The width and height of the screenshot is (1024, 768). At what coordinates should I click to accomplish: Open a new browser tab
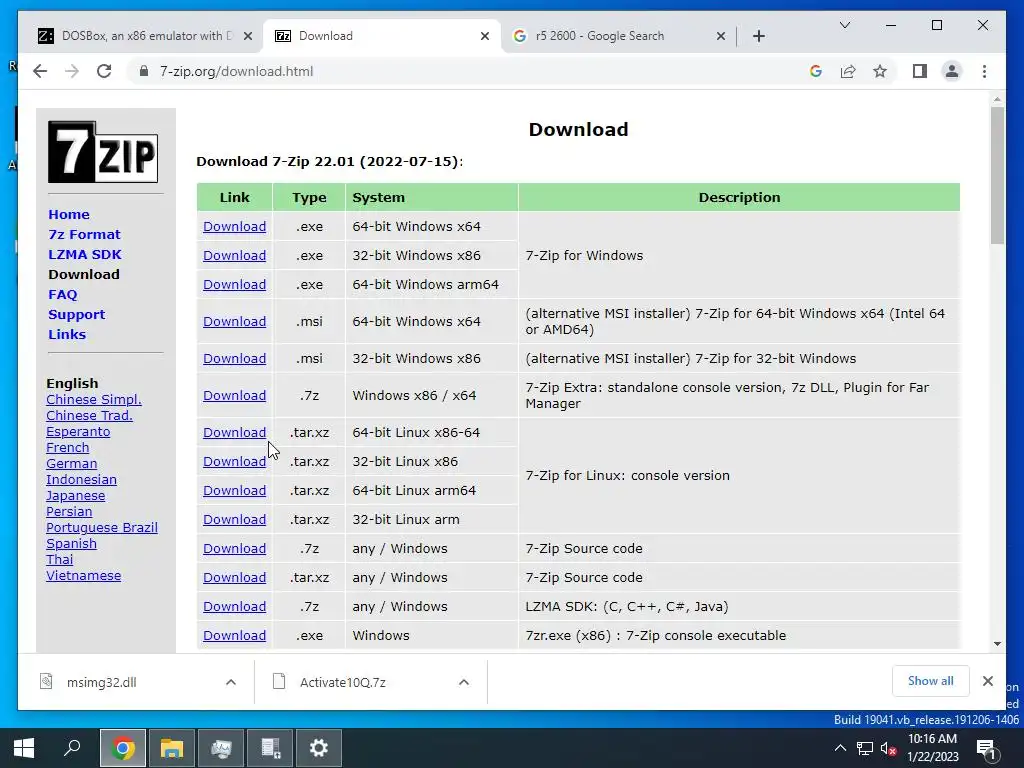758,36
